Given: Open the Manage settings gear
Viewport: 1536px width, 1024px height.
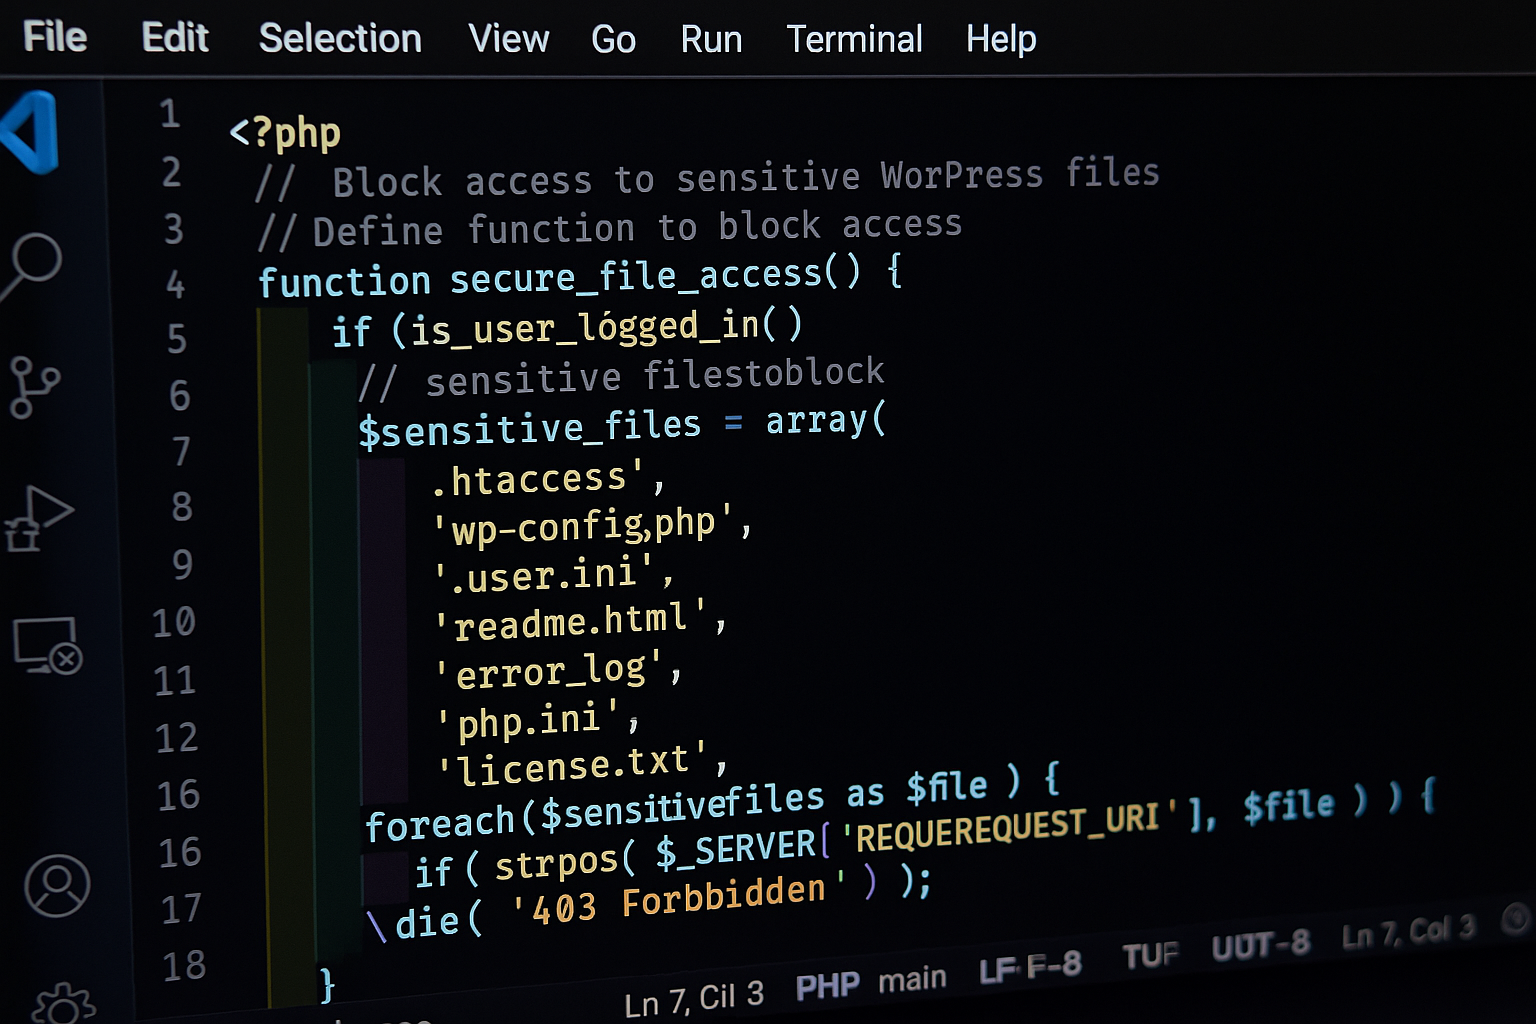Looking at the screenshot, I should [x=64, y=1004].
